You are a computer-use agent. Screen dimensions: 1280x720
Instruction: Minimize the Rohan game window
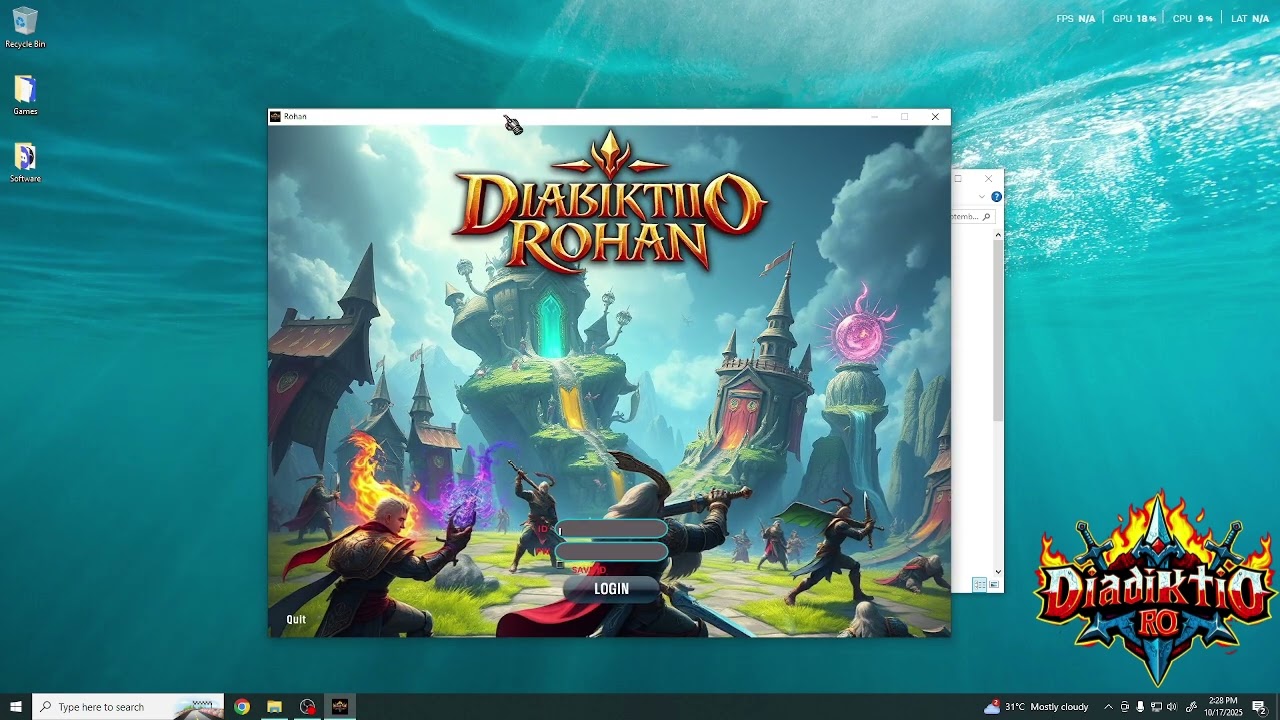(x=874, y=117)
